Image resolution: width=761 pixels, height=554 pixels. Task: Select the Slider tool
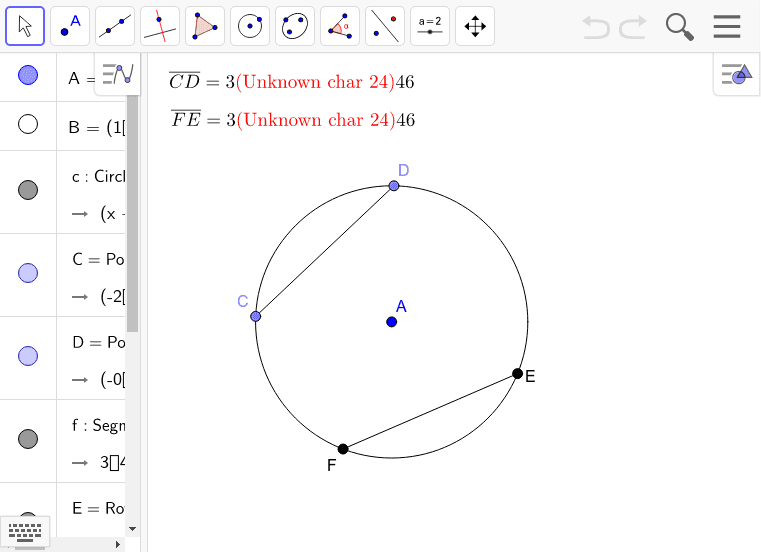430,26
